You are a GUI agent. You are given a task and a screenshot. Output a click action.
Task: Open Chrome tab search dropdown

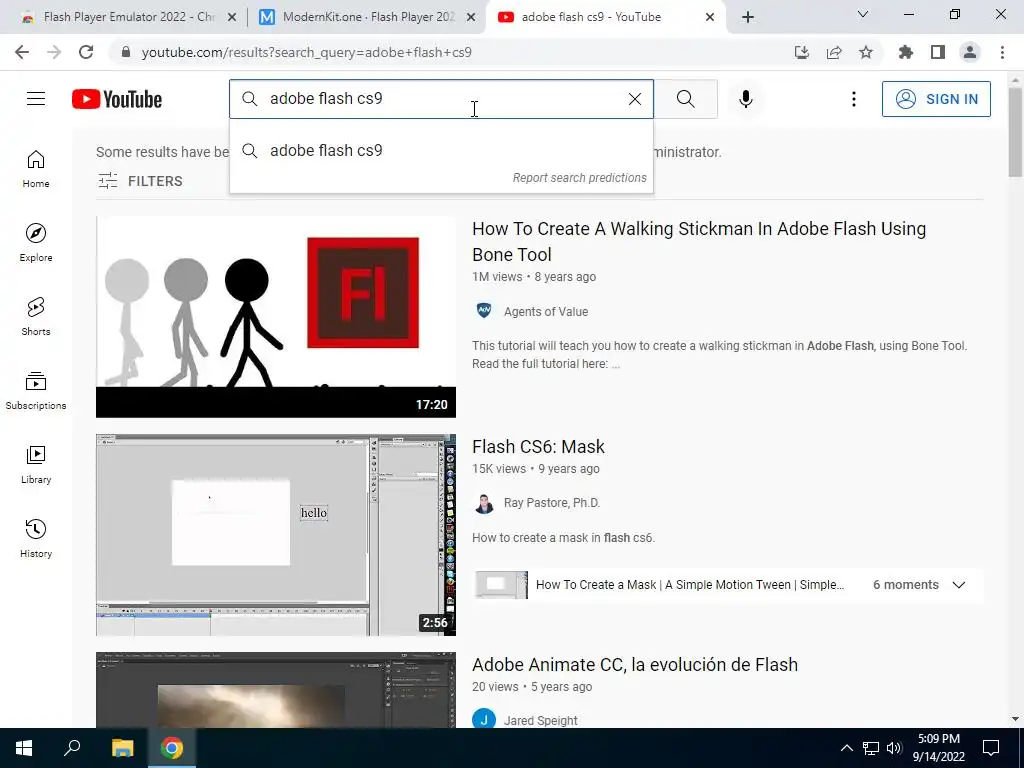coord(863,14)
